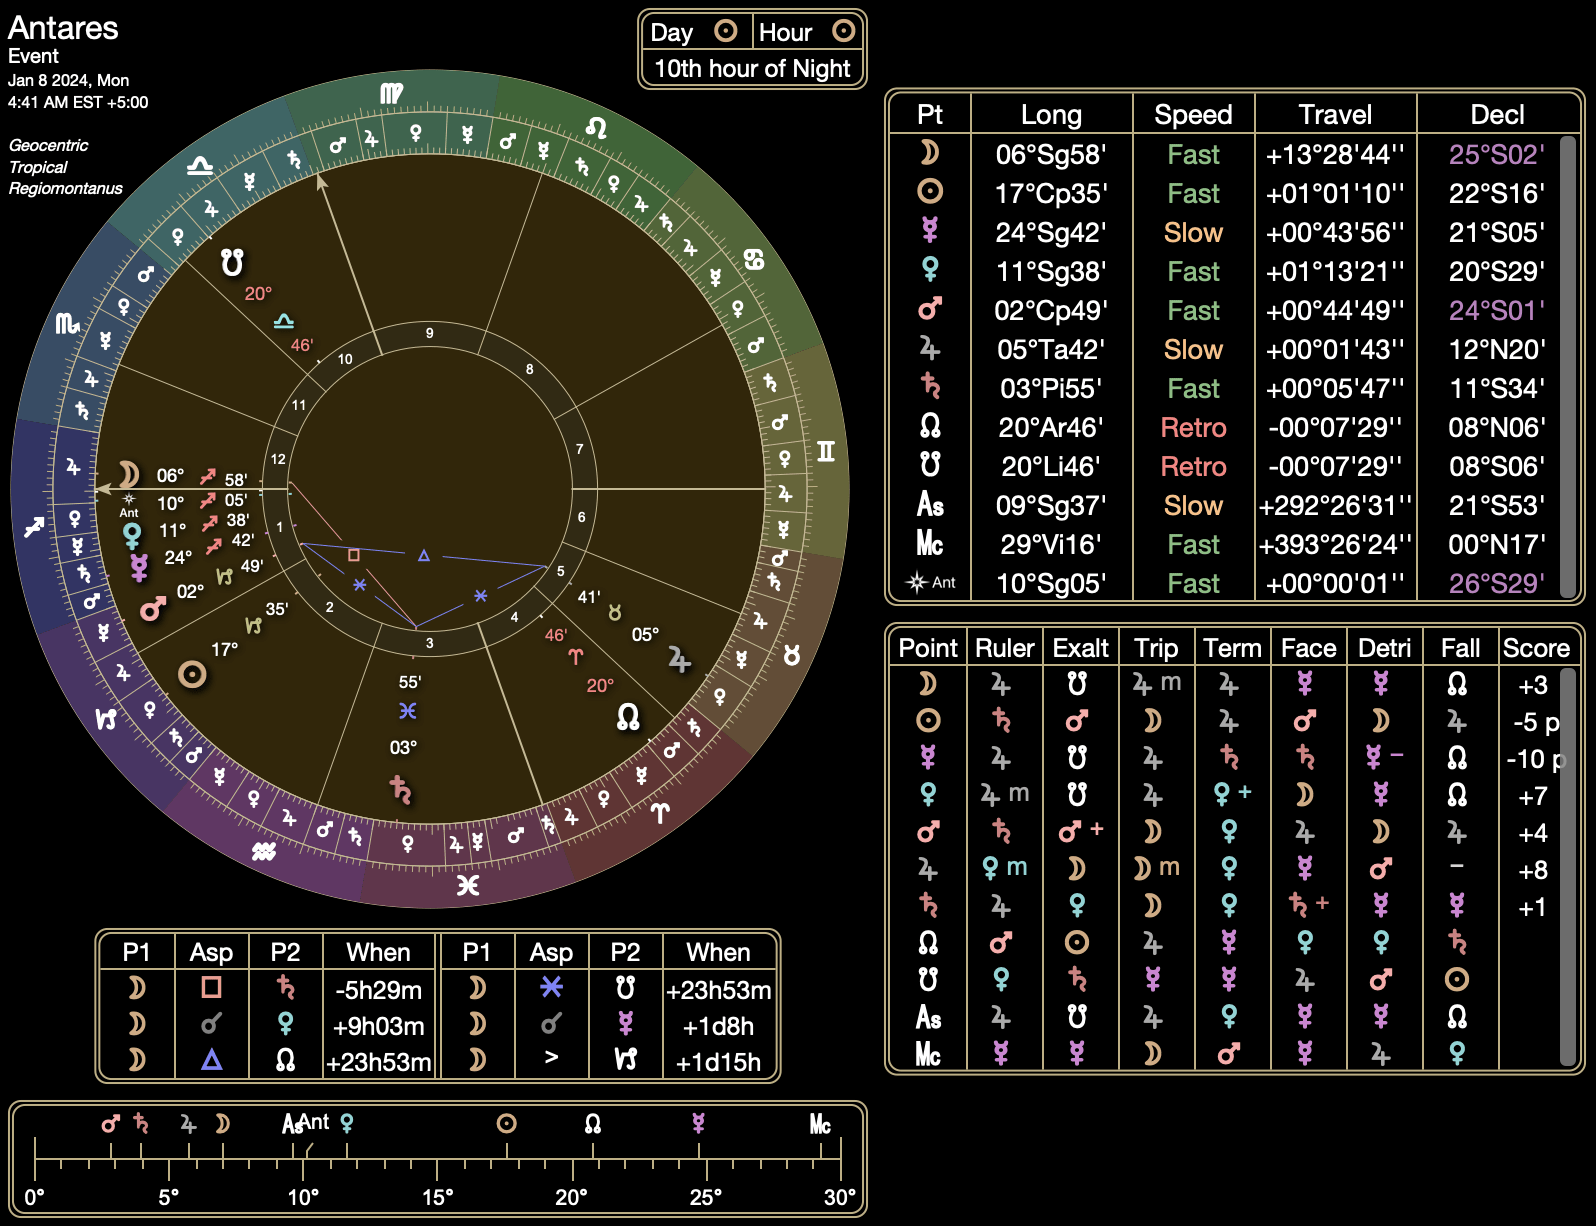Select the South Node symbol in the wheel
Image resolution: width=1596 pixels, height=1226 pixels.
[x=232, y=263]
